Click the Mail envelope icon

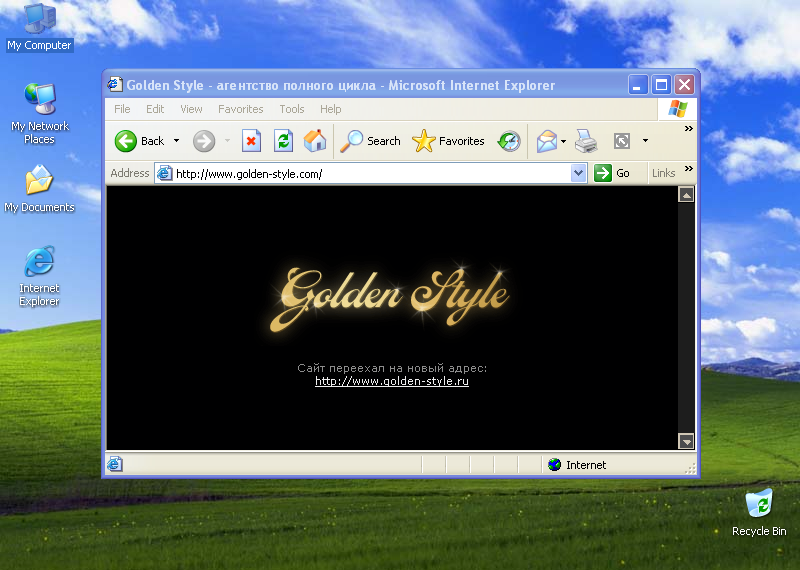pos(546,141)
